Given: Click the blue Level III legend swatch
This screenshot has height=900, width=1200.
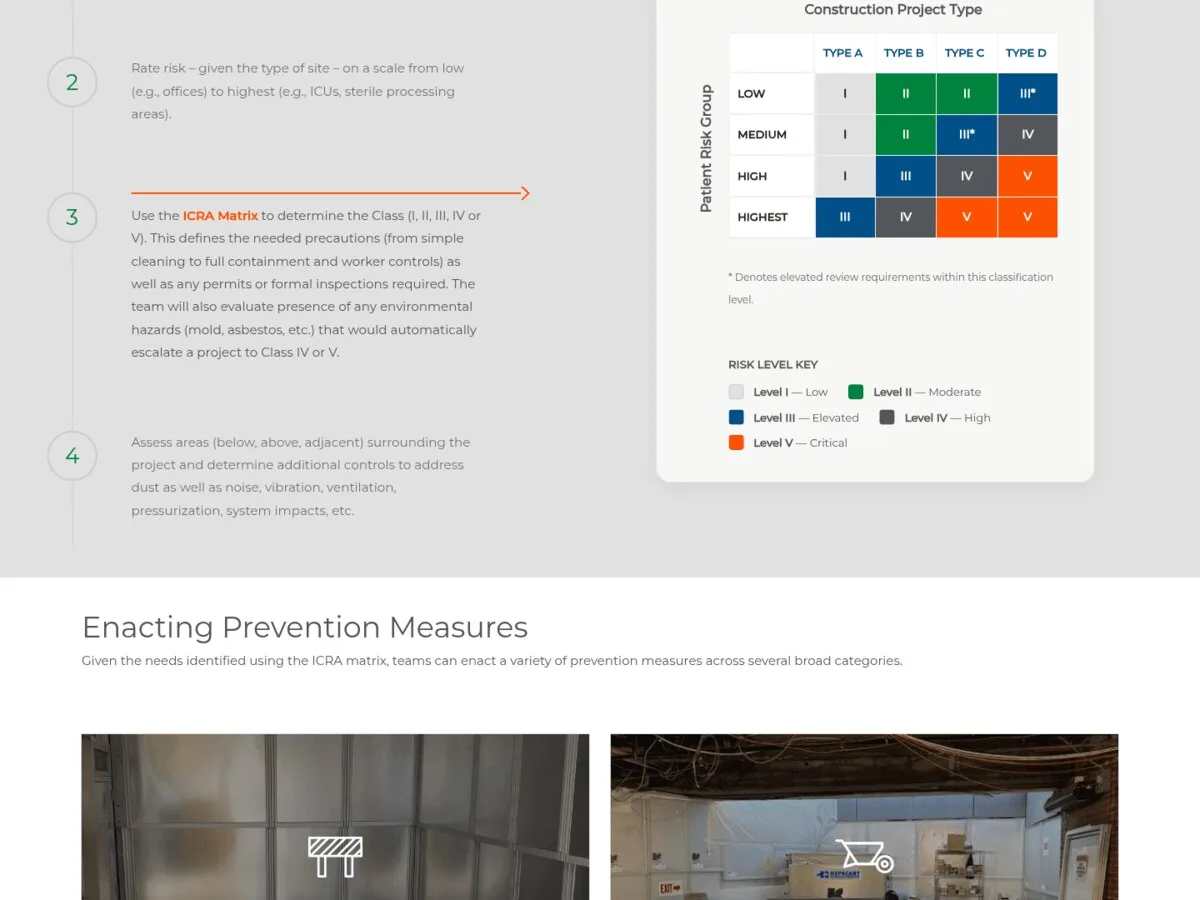Looking at the screenshot, I should [x=736, y=418].
